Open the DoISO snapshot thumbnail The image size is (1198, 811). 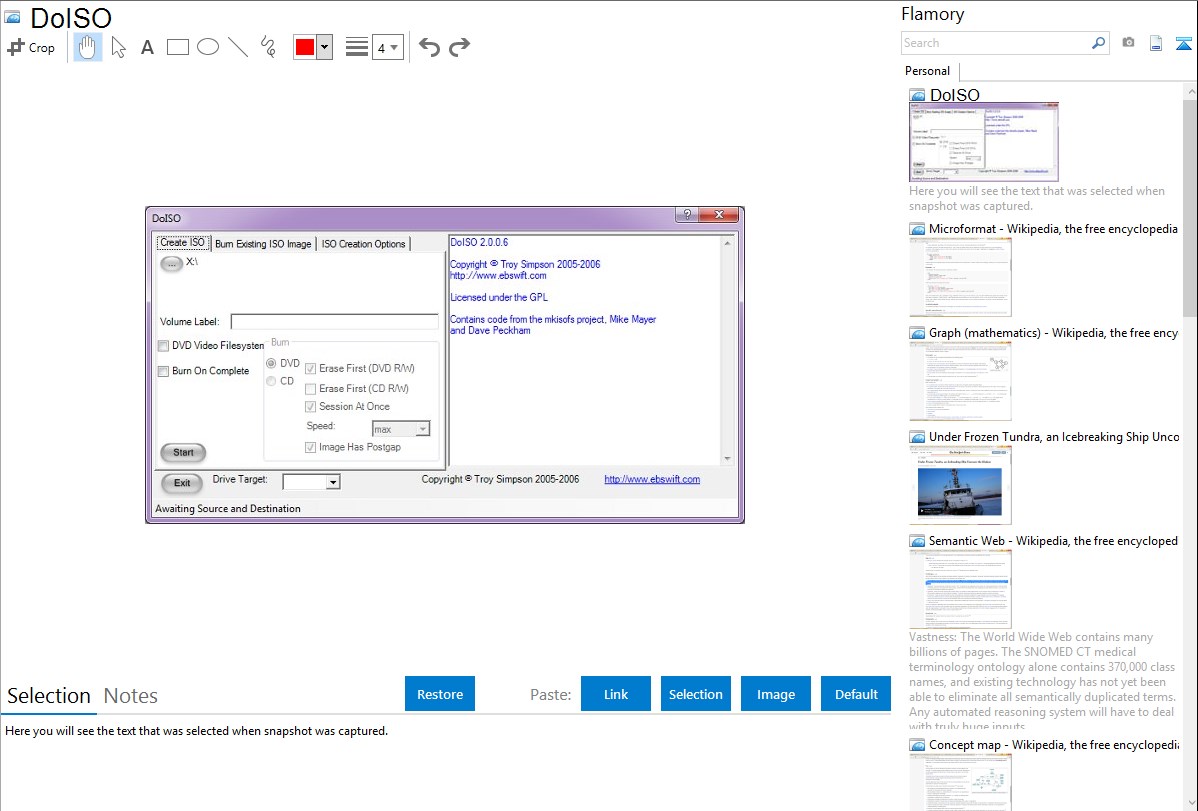tap(983, 143)
